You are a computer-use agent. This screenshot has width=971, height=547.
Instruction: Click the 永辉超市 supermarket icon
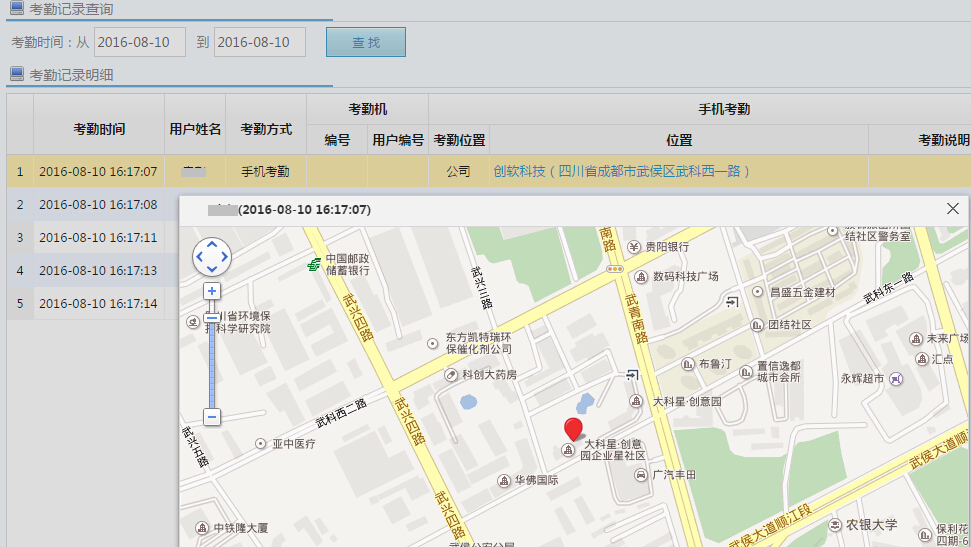click(895, 379)
